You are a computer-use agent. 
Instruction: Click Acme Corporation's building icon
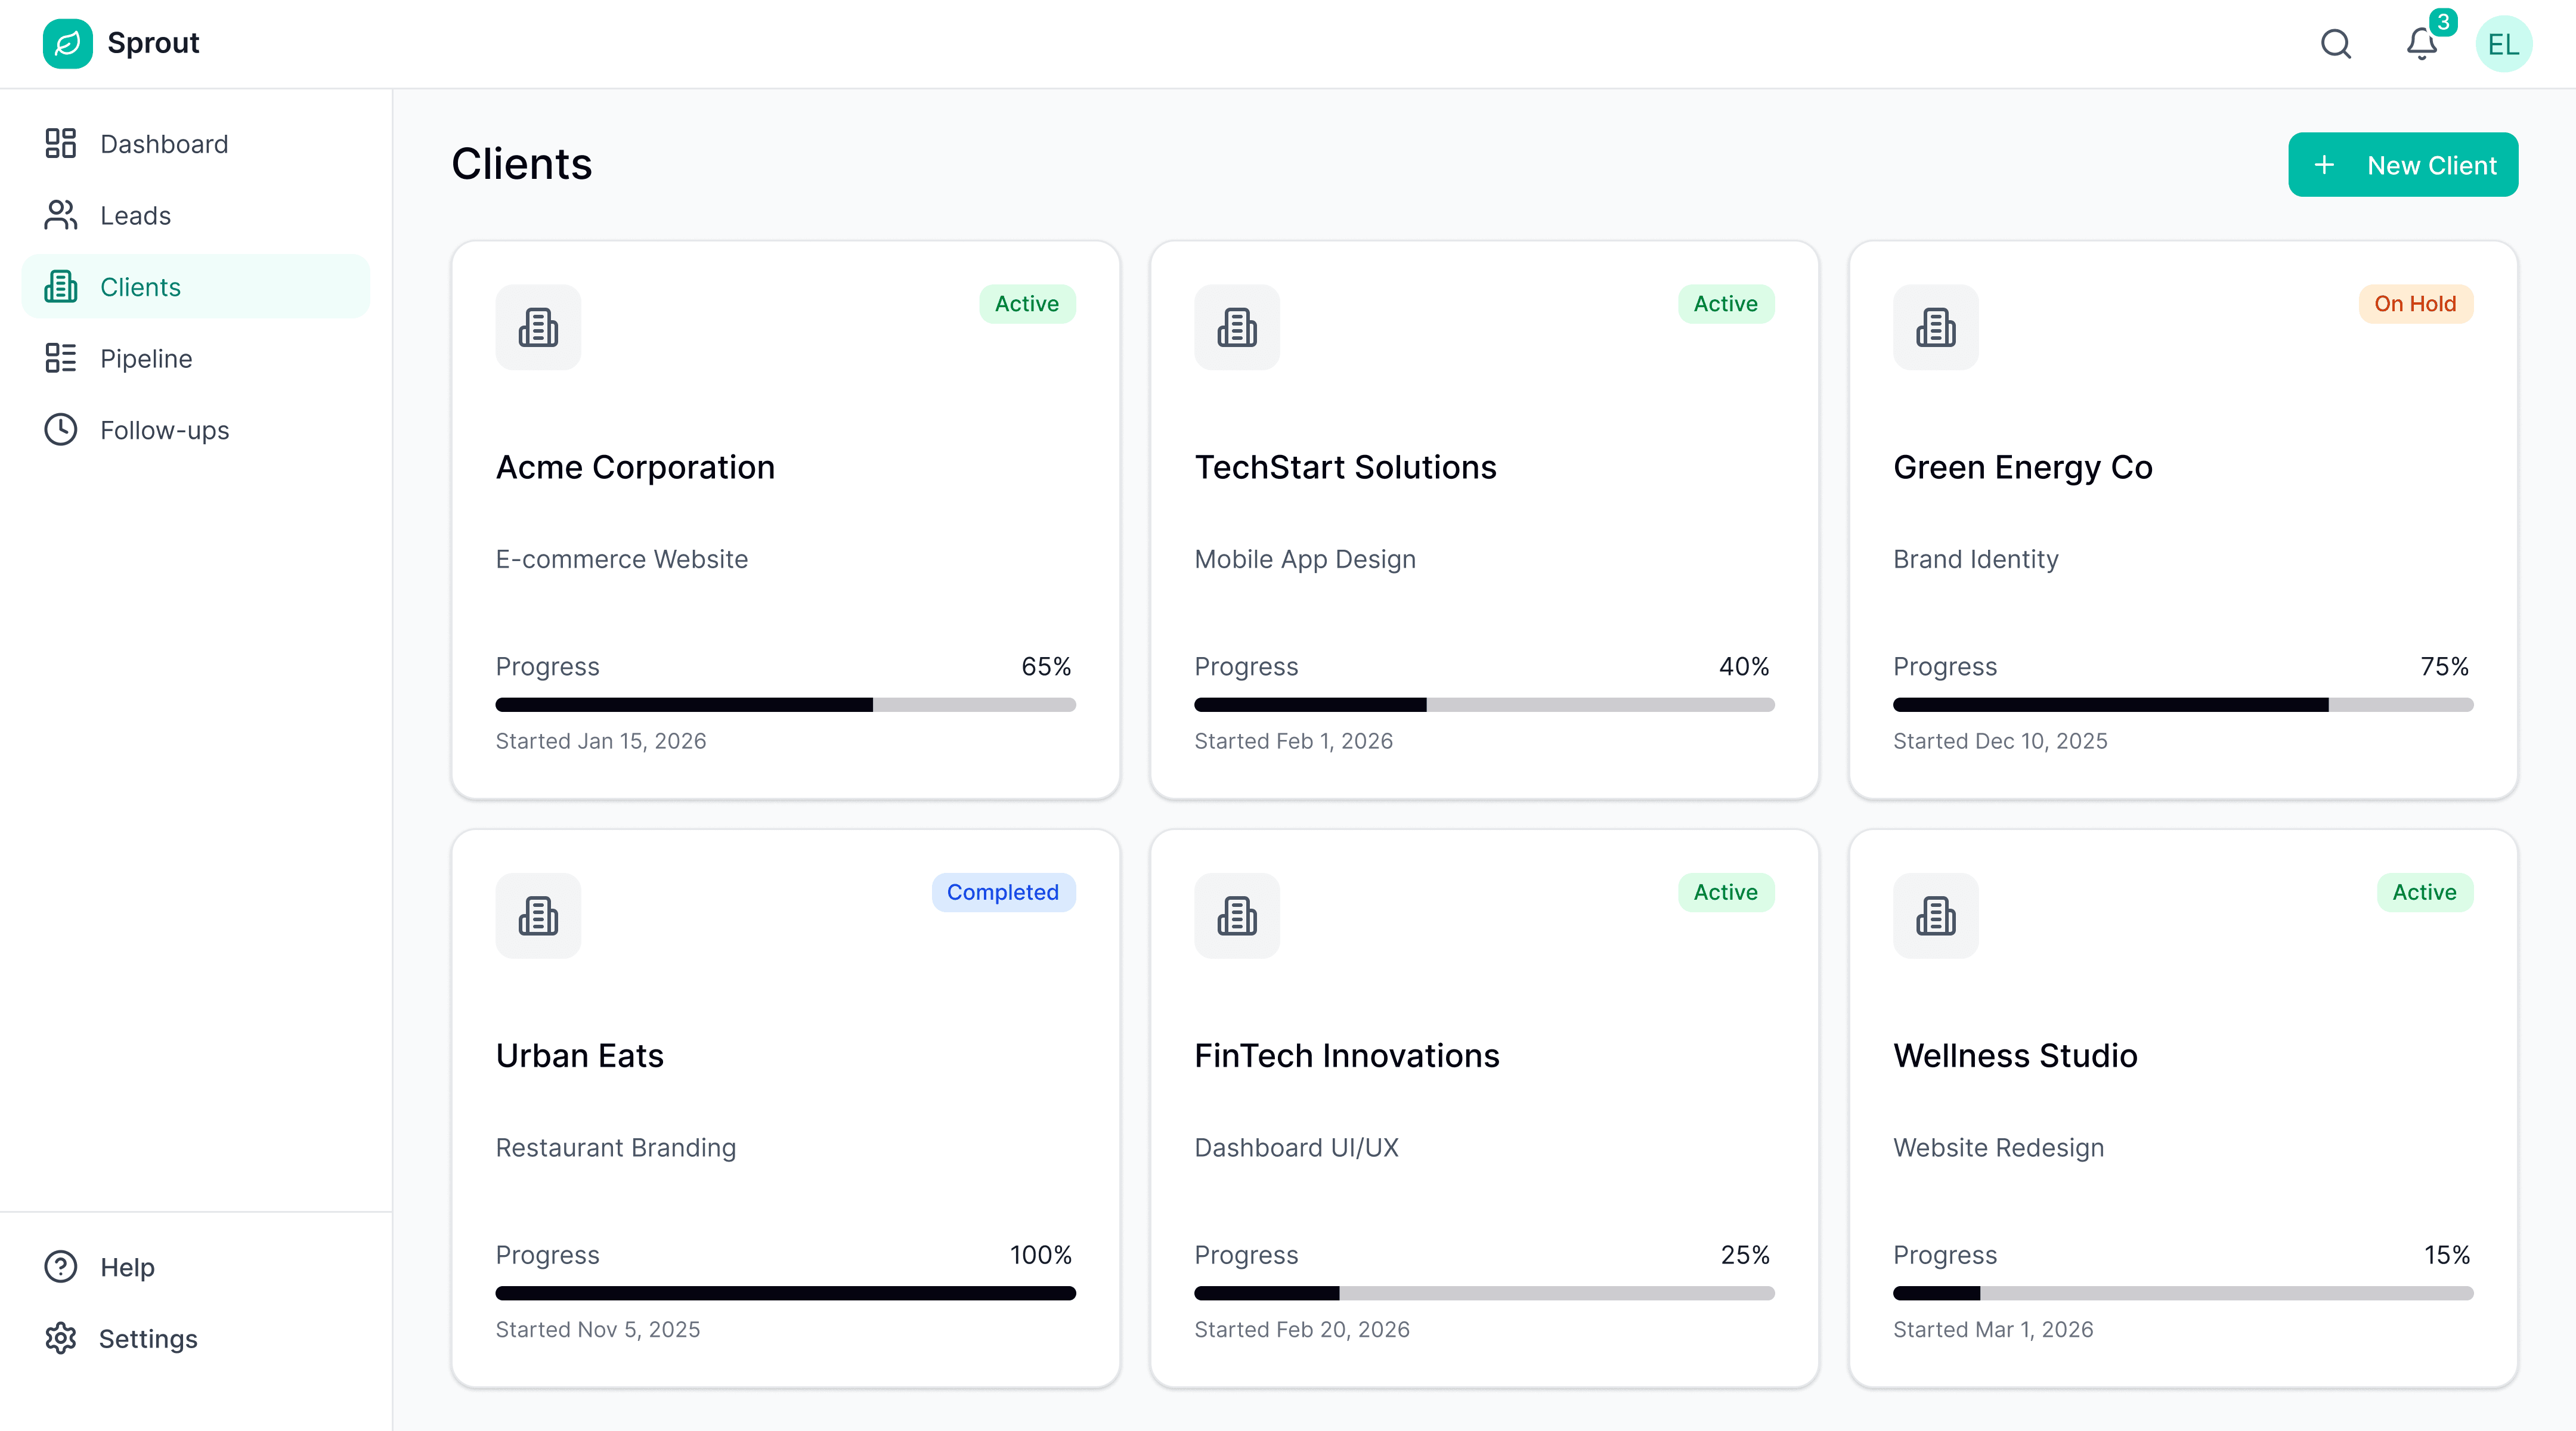click(x=538, y=327)
